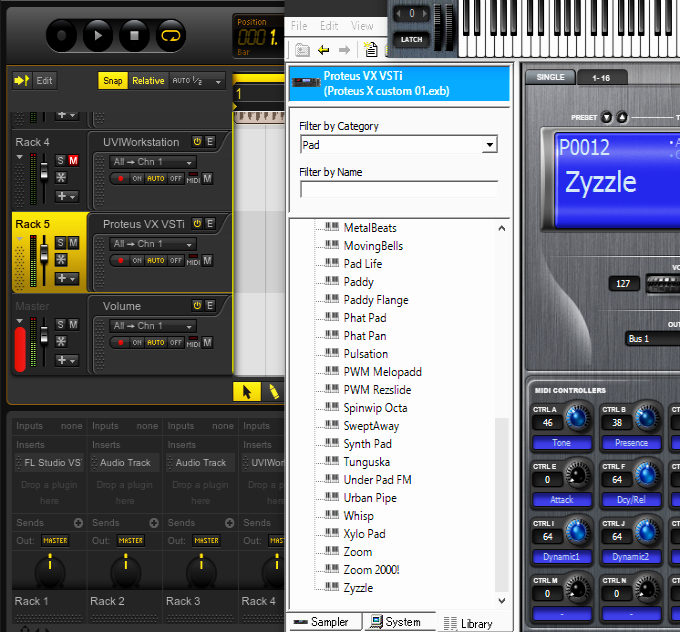This screenshot has height=632, width=680.
Task: Toggle the Relative button
Action: click(148, 81)
